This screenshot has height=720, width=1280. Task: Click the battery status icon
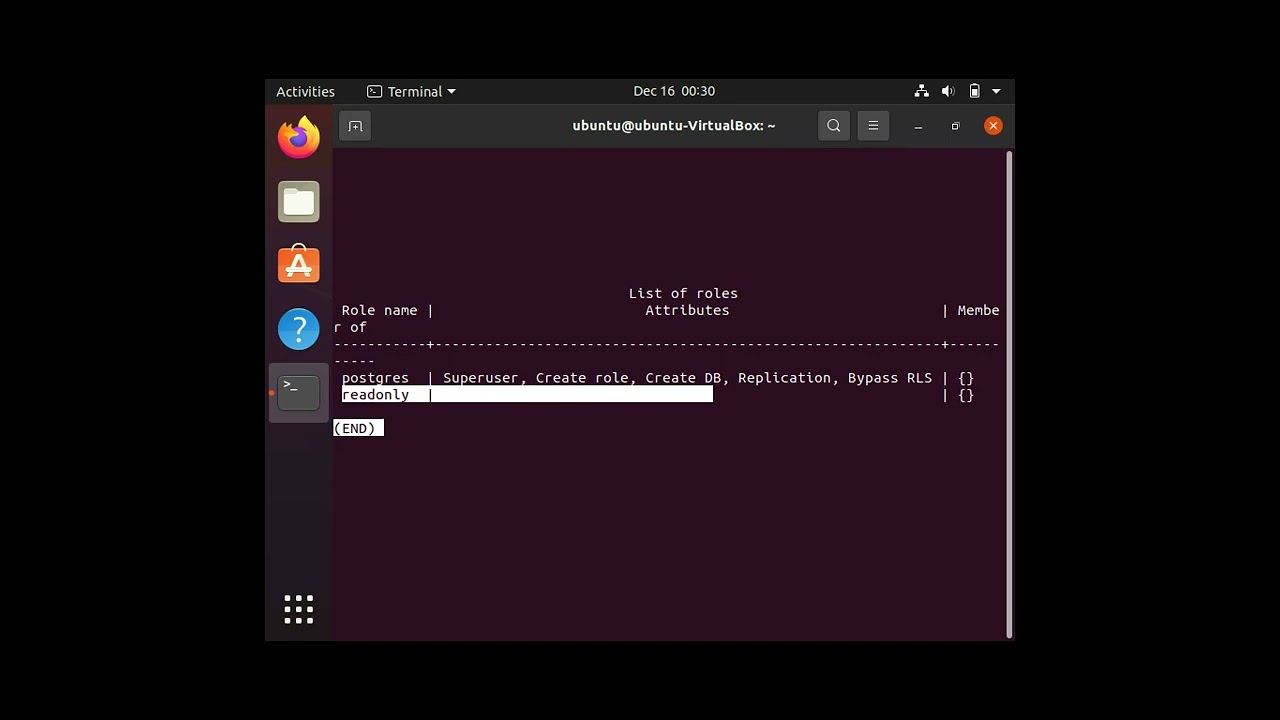(x=975, y=91)
